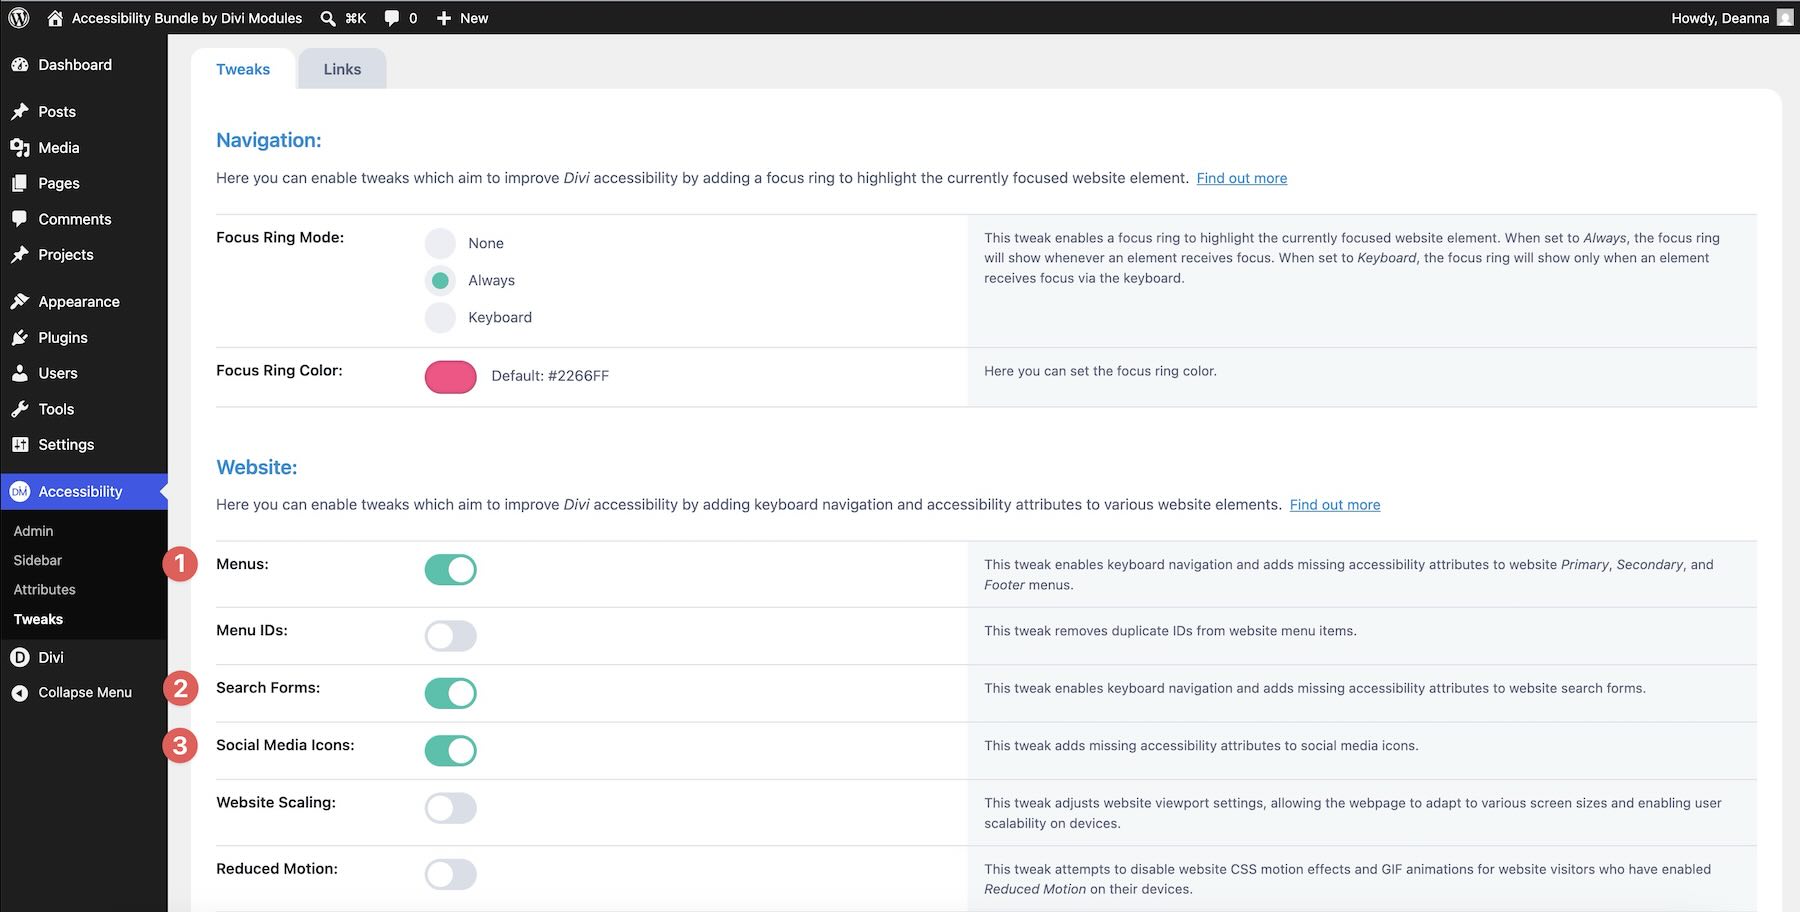Toggle the Menus tweak switch
Viewport: 1800px width, 912px height.
pyautogui.click(x=451, y=570)
